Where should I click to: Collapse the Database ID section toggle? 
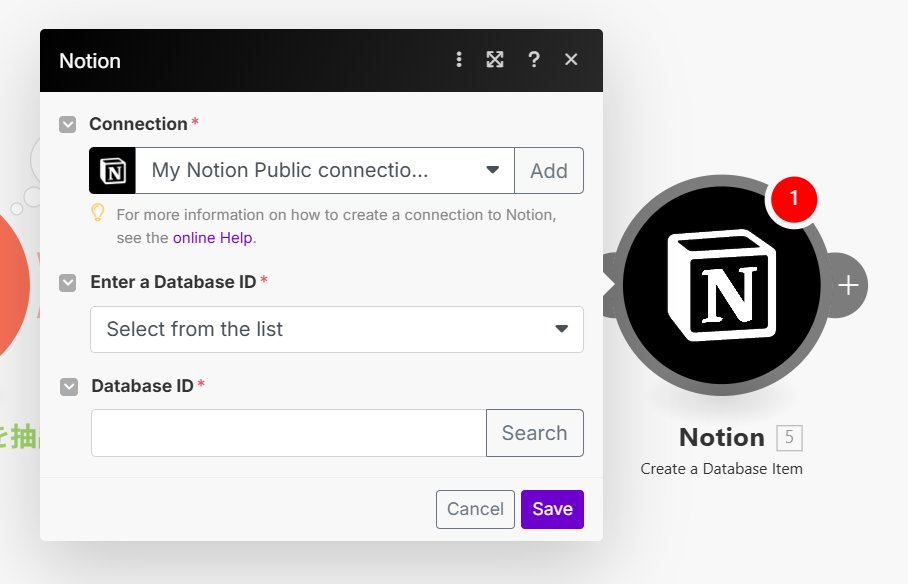(x=69, y=387)
